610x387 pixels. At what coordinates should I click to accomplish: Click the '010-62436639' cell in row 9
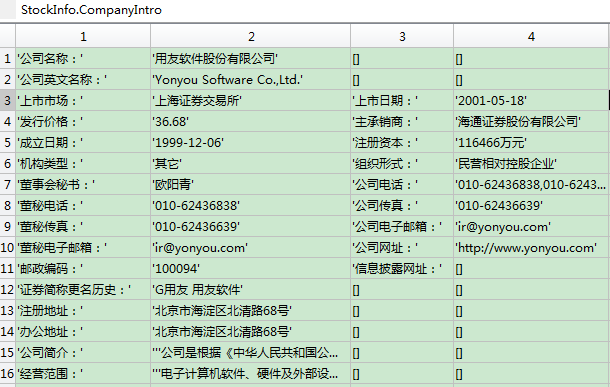tap(251, 227)
